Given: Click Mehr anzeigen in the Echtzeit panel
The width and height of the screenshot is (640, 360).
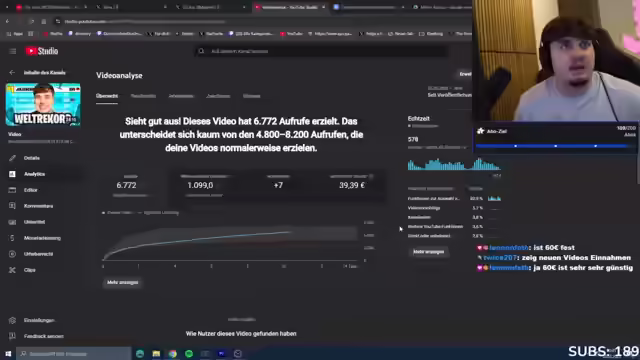Looking at the screenshot, I should pos(428,252).
